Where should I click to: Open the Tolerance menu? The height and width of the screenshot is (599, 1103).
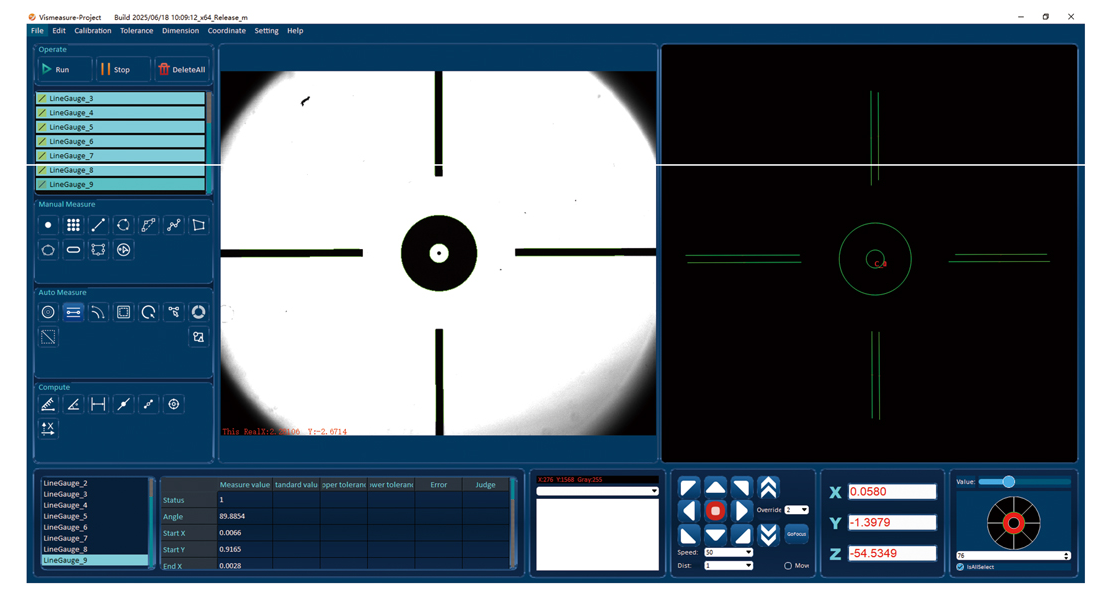click(x=137, y=31)
